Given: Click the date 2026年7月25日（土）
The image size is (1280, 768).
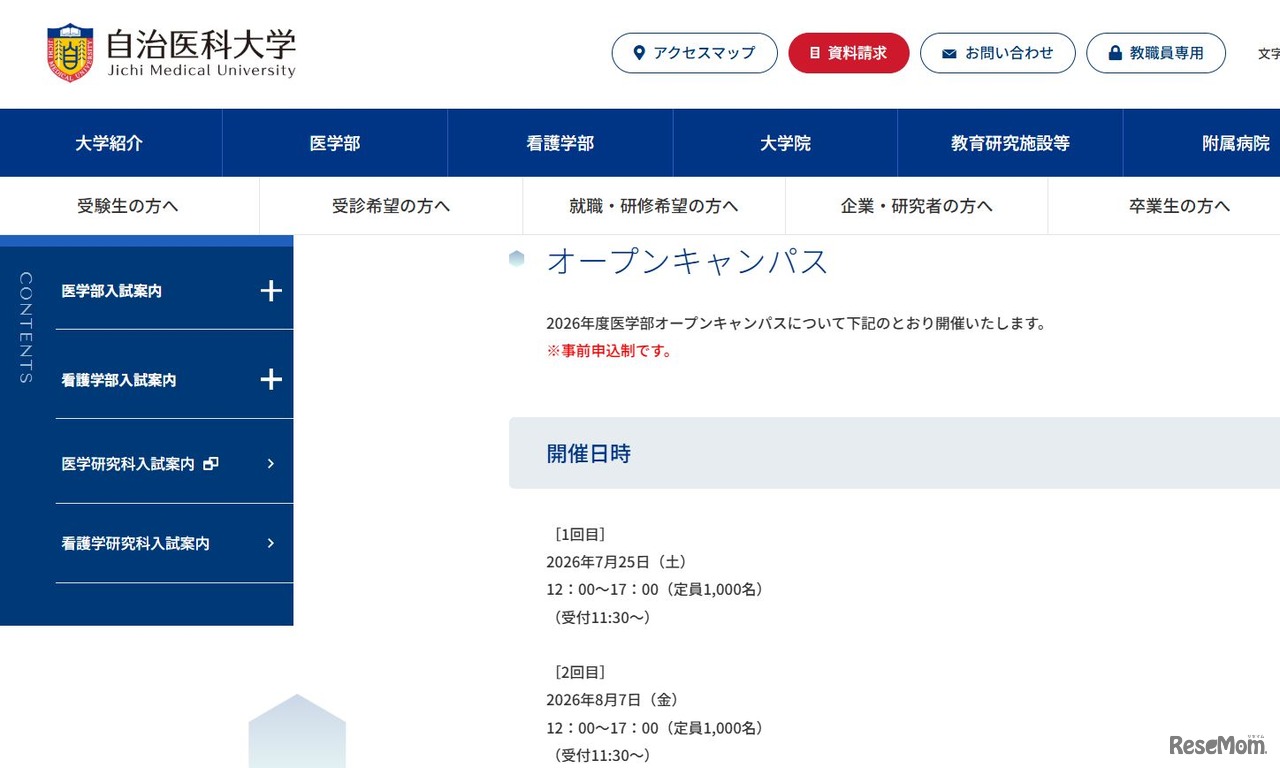Looking at the screenshot, I should click(617, 562).
